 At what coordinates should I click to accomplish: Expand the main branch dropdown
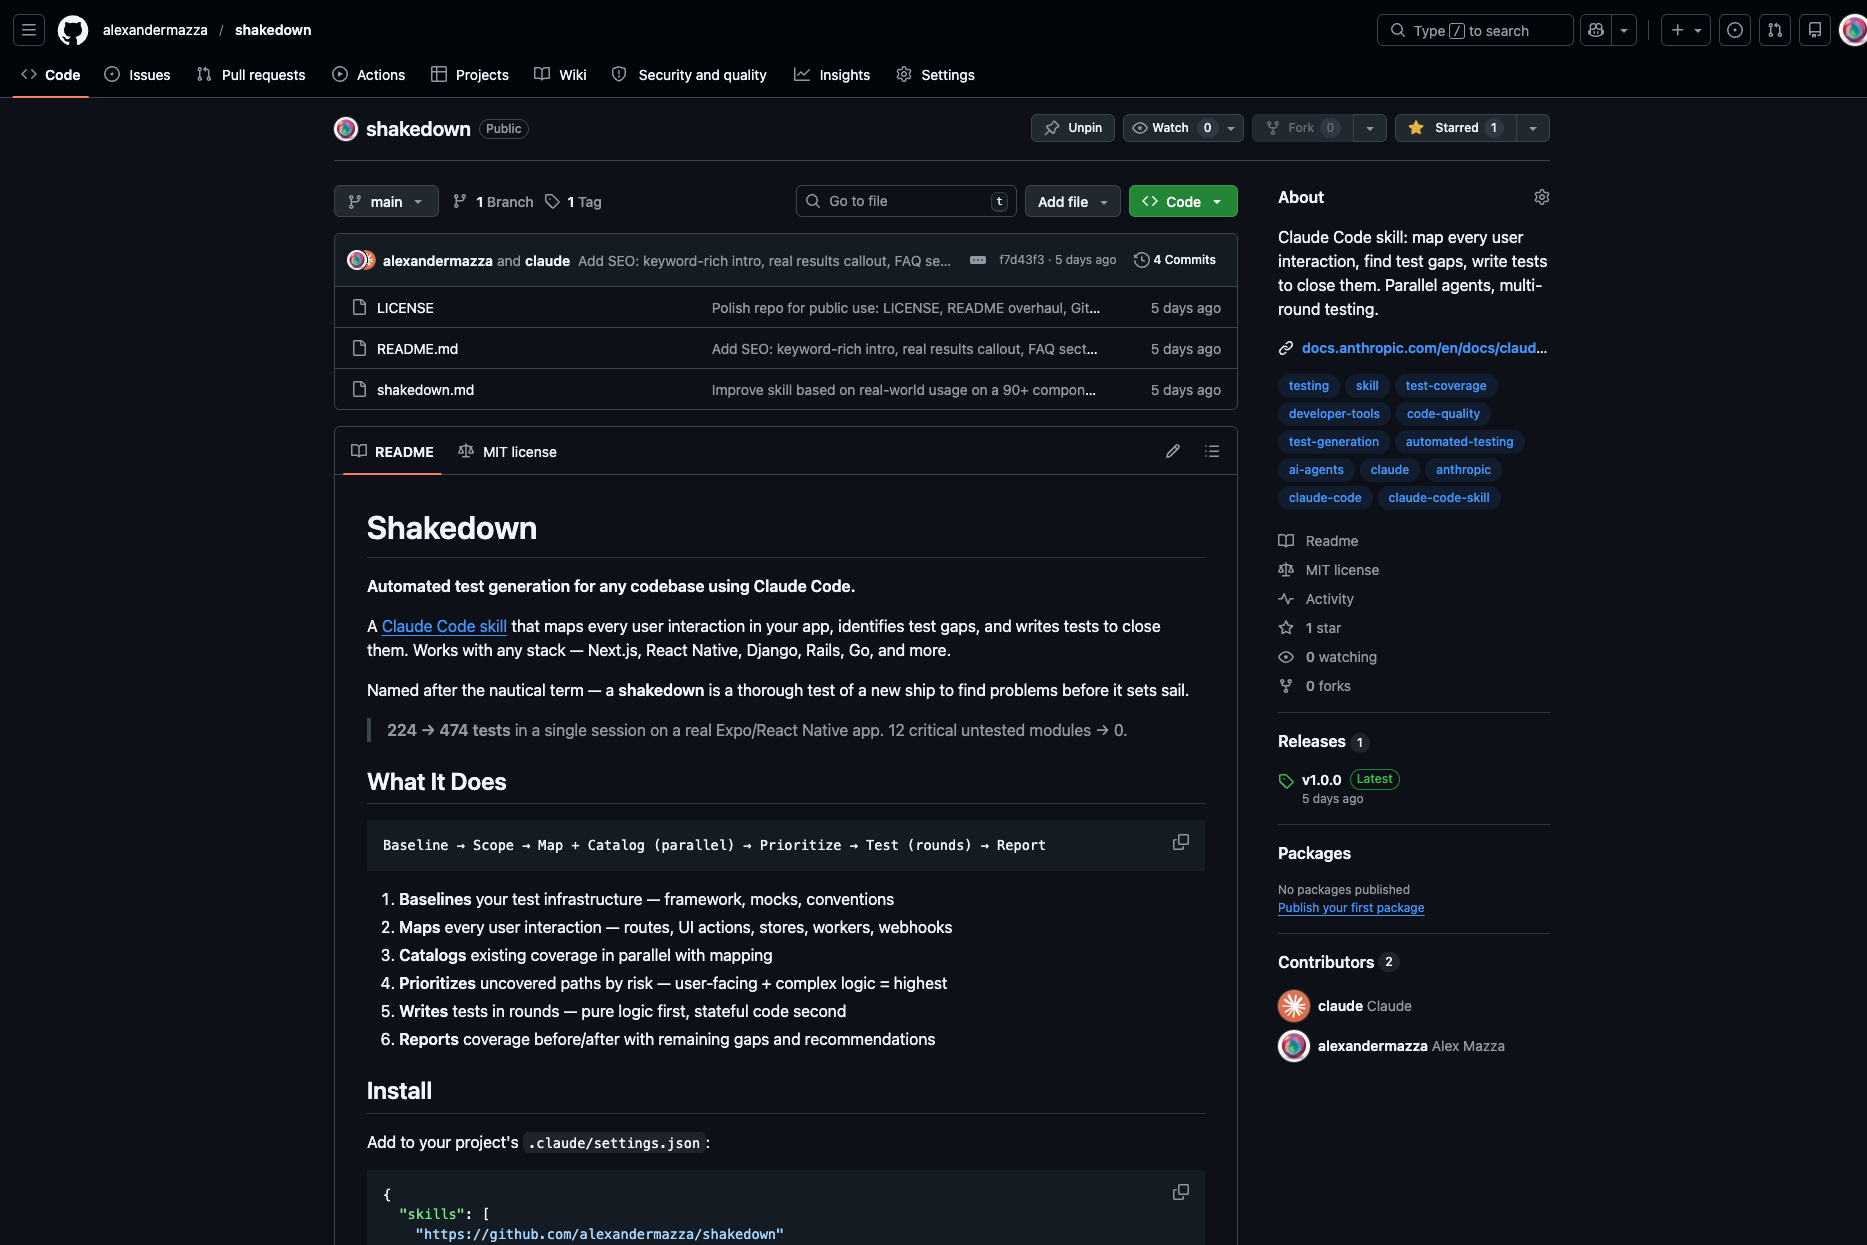386,201
